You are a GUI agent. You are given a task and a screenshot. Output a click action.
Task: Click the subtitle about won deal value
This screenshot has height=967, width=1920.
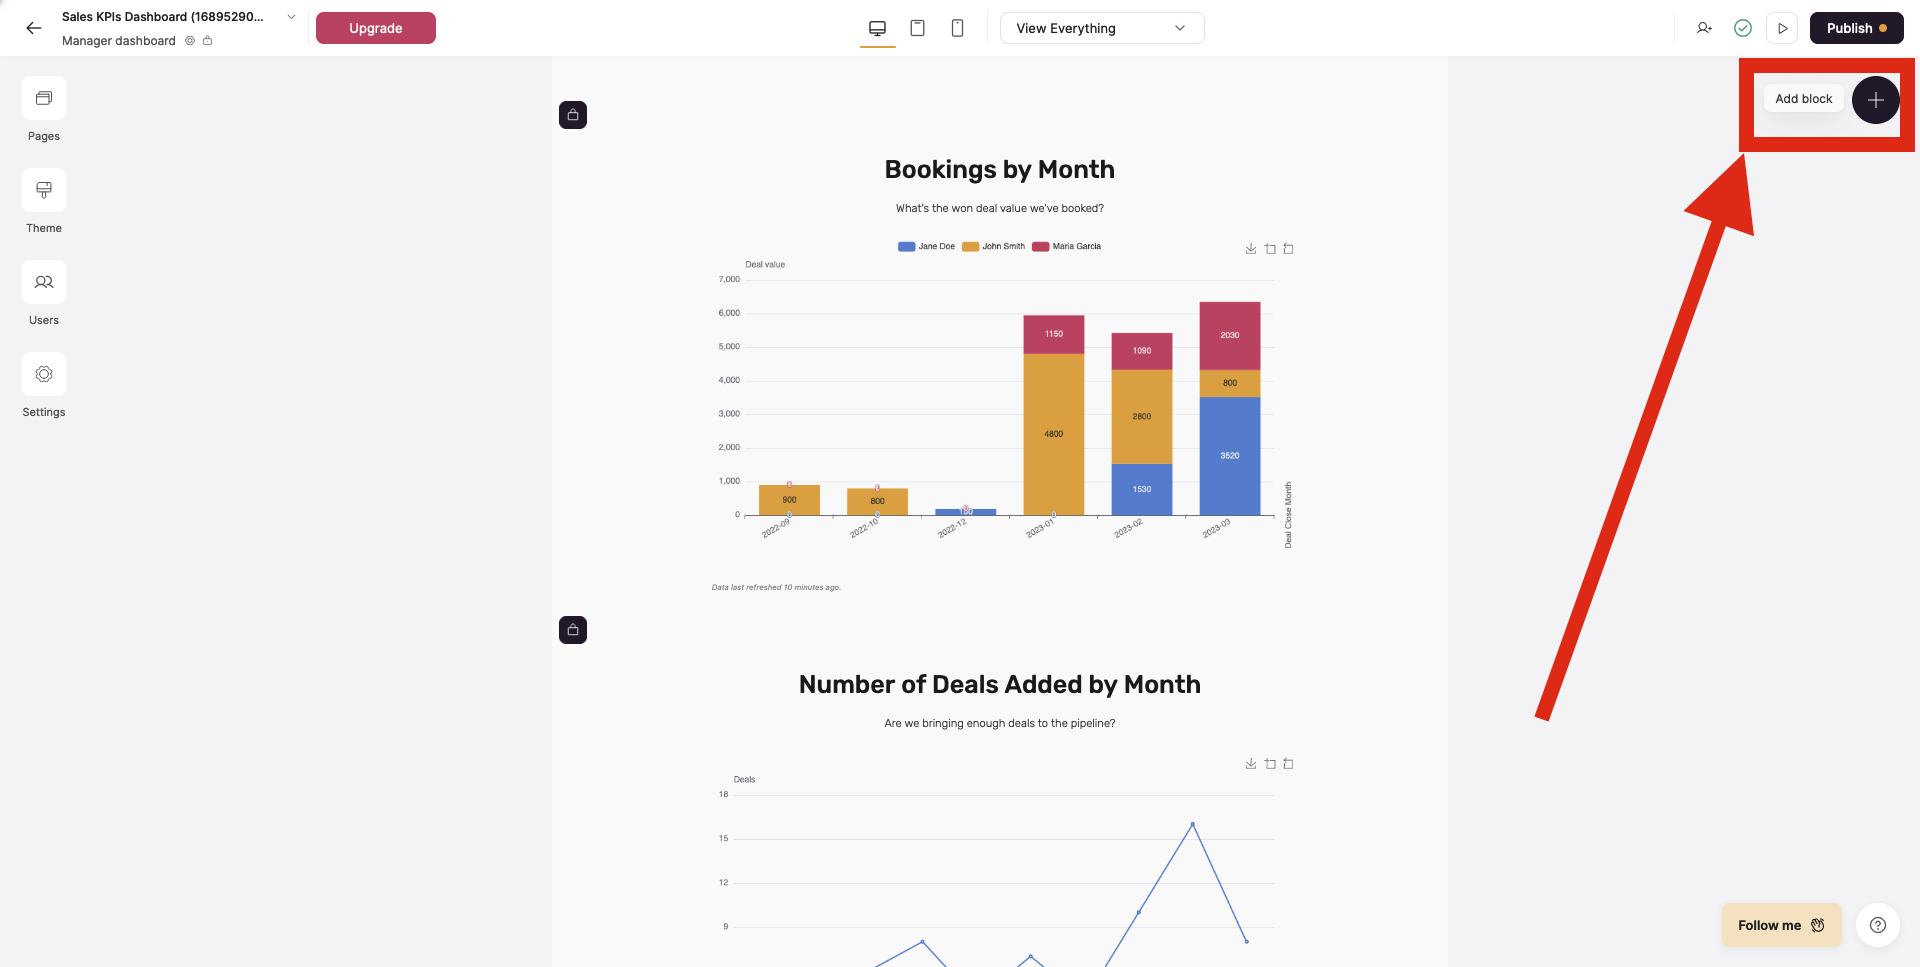click(1000, 208)
